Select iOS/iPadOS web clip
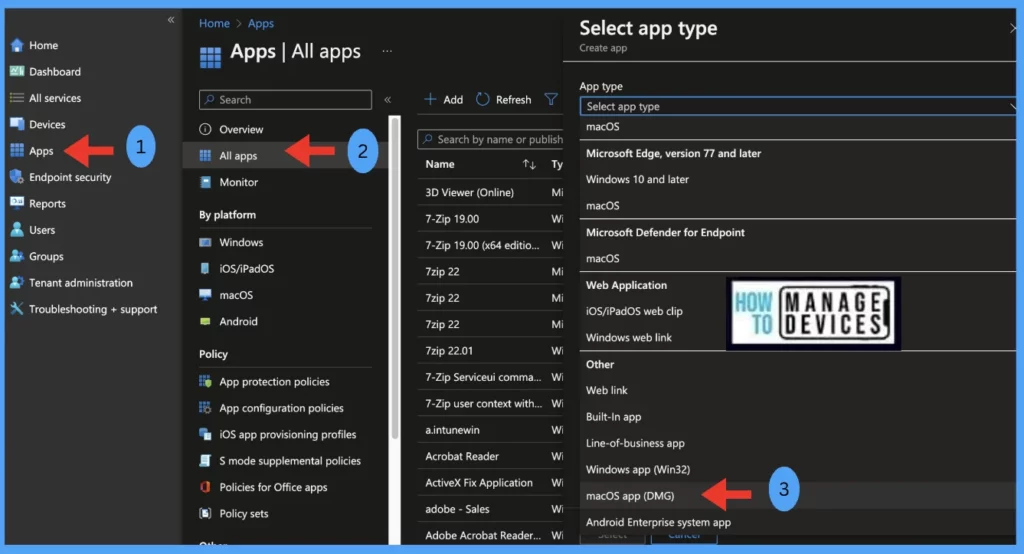Viewport: 1024px width, 554px height. 634,312
